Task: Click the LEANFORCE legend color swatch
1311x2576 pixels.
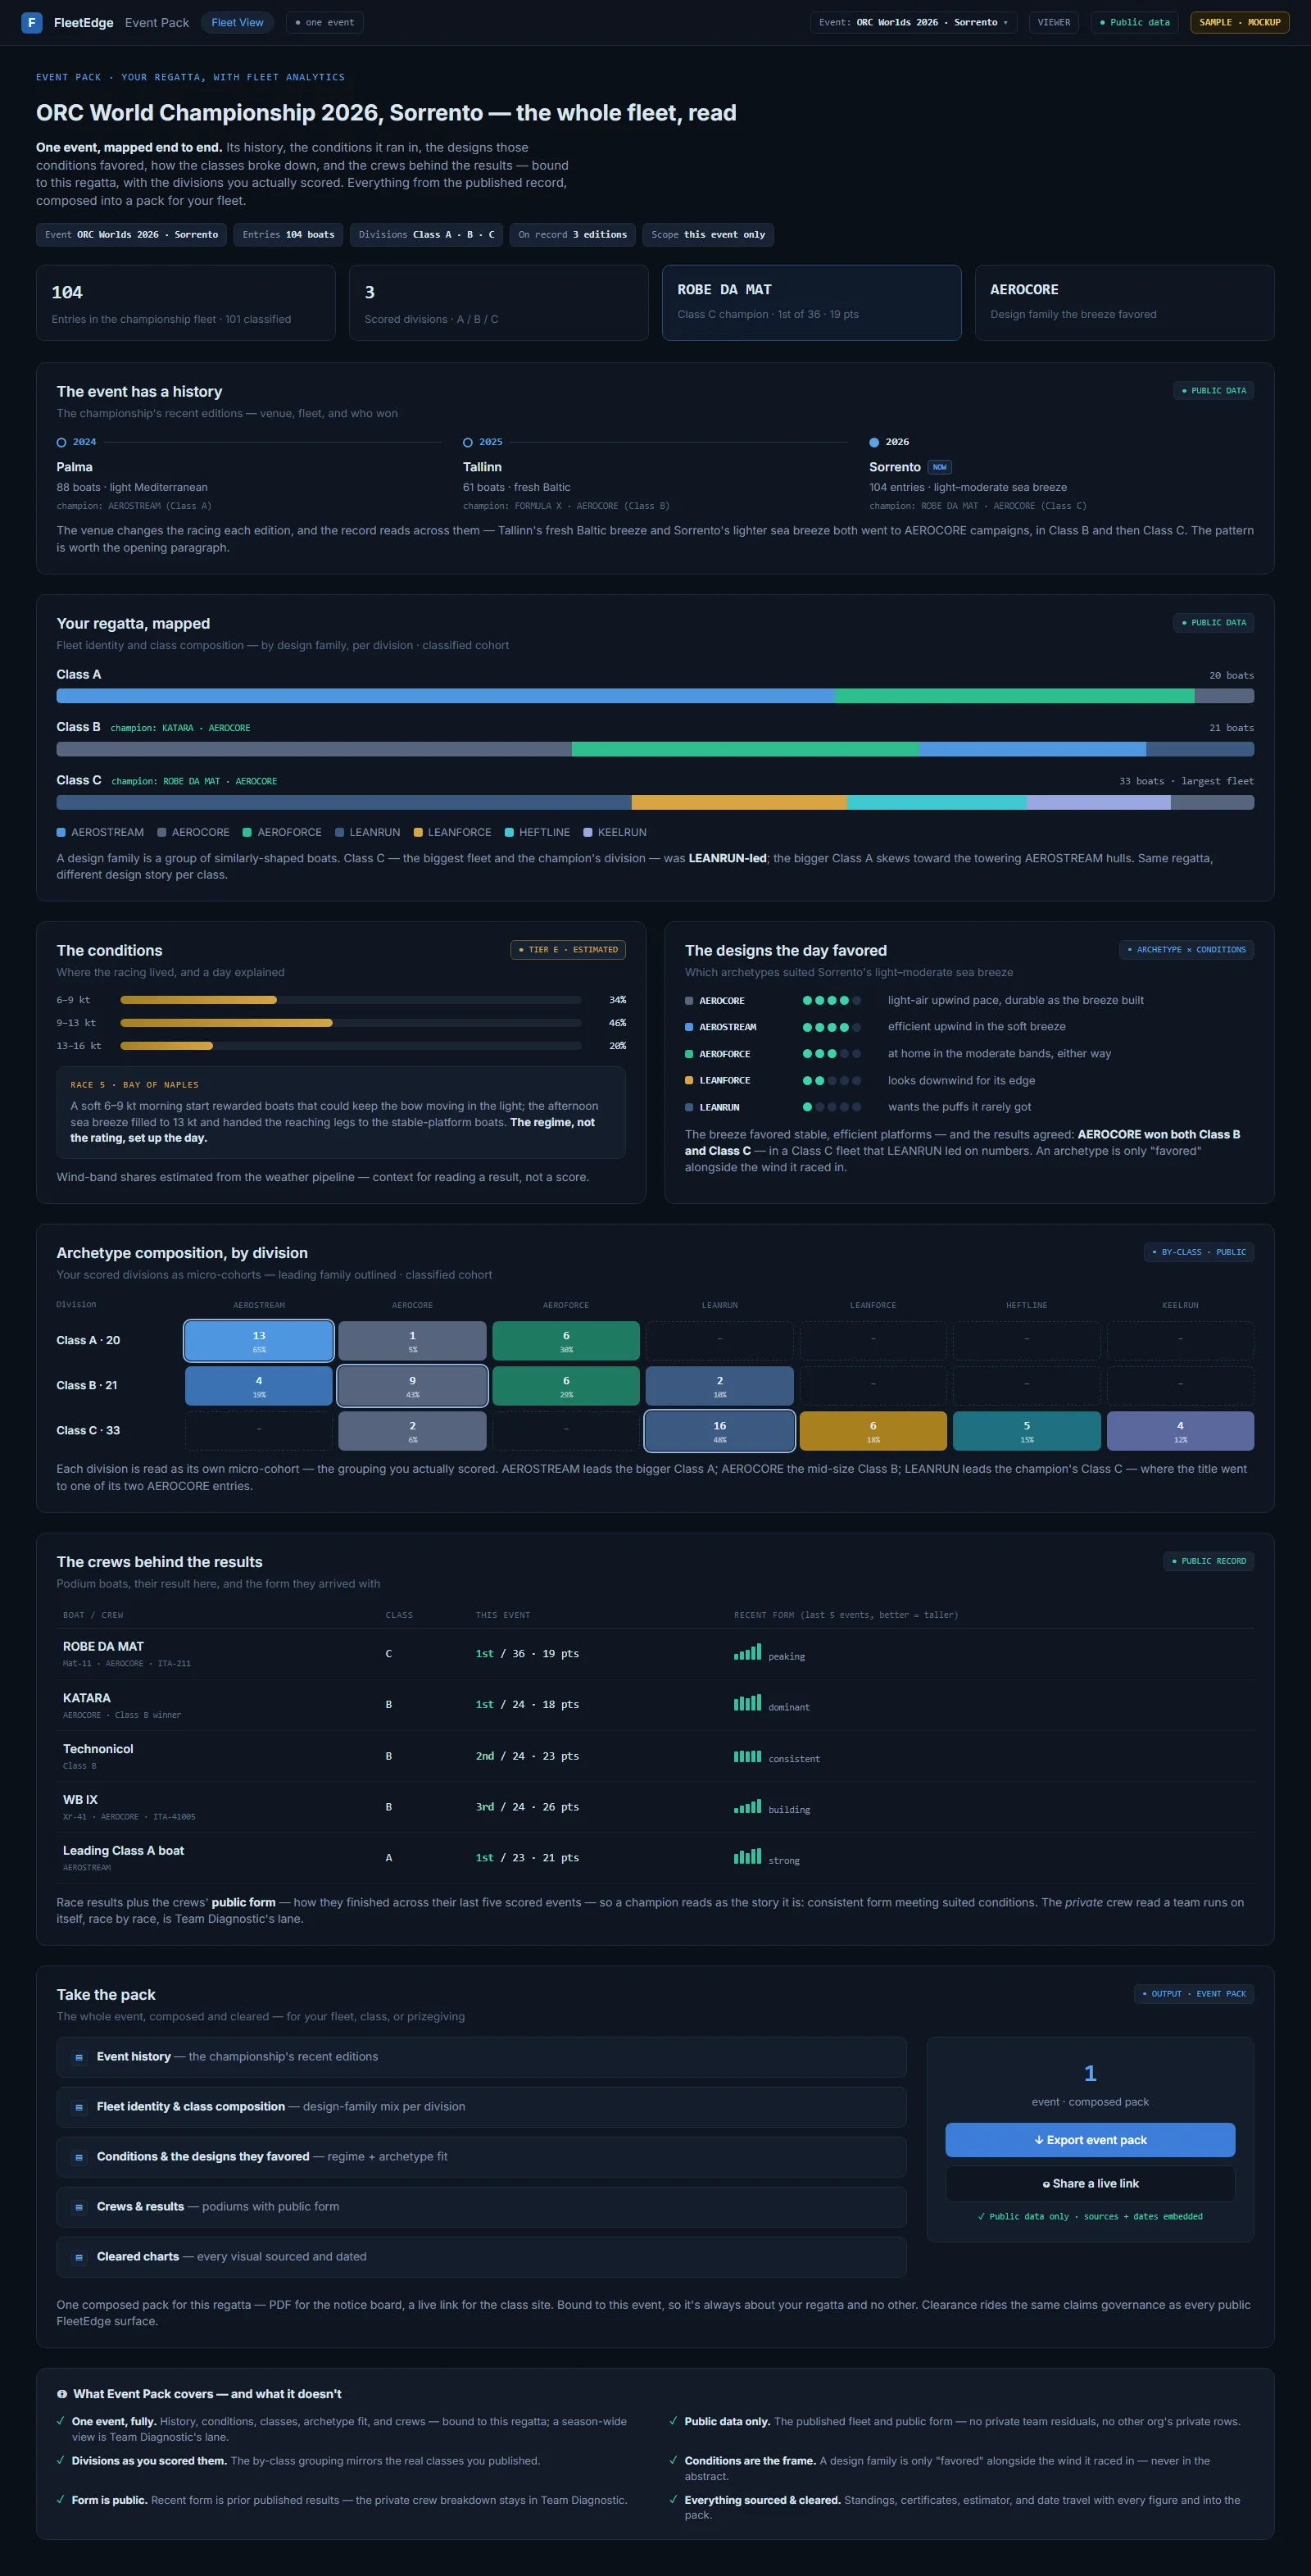Action: click(x=418, y=832)
